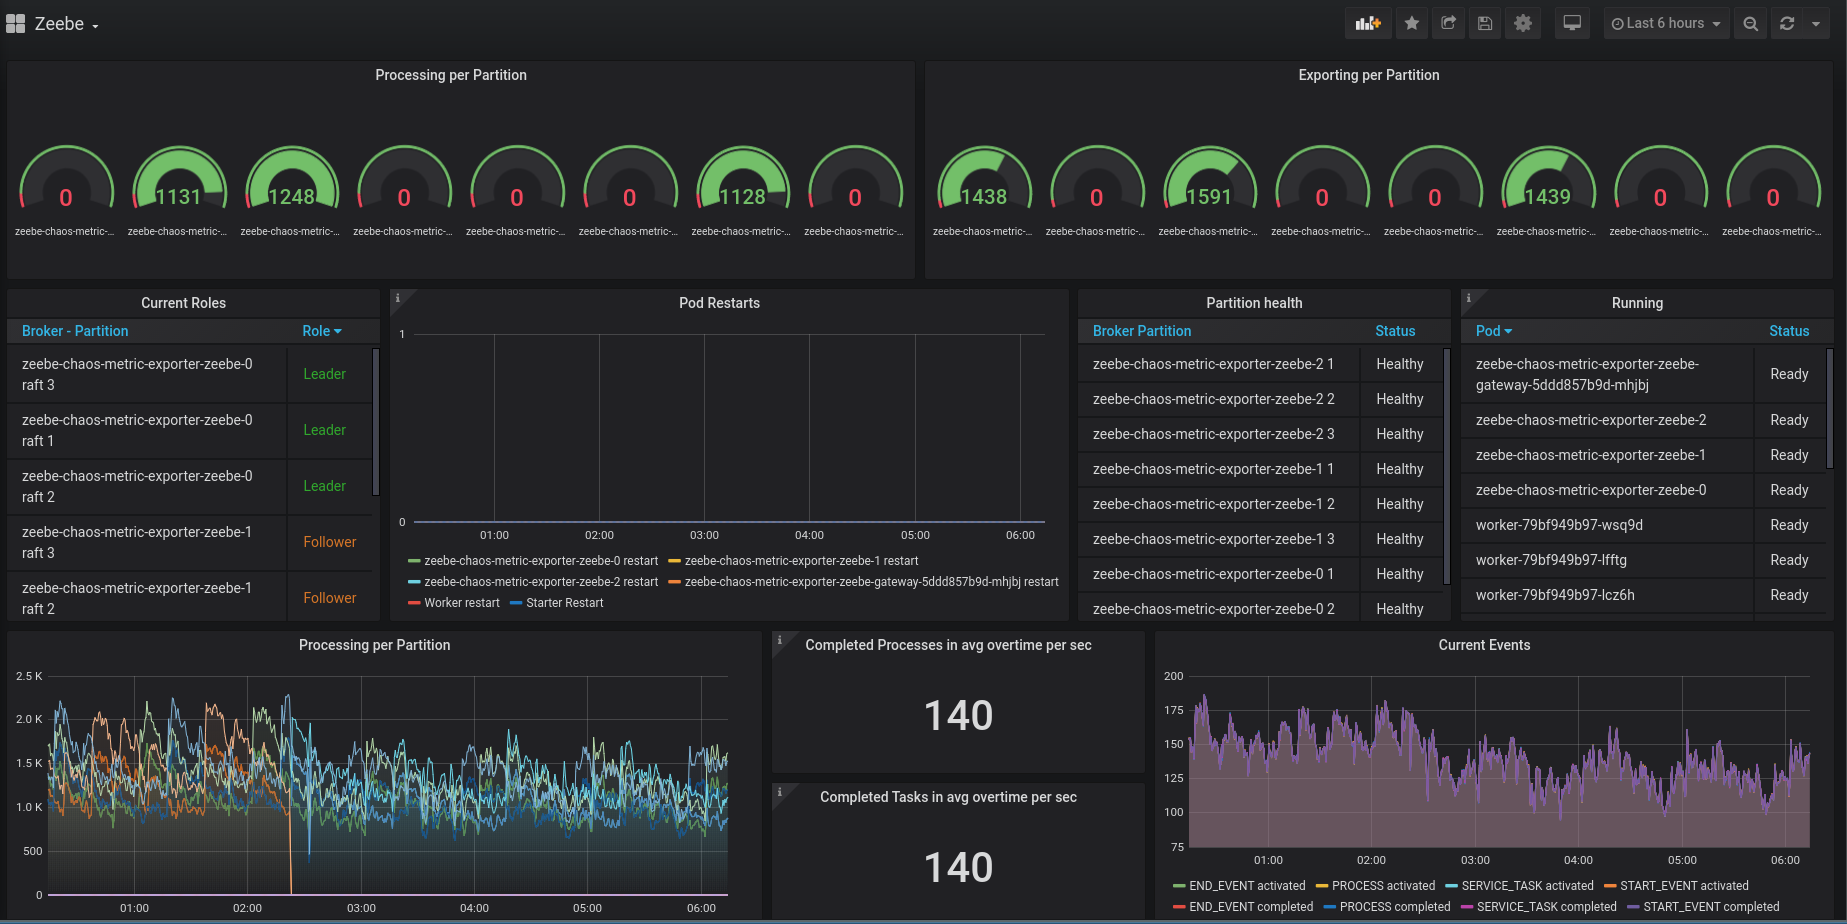
Task: Sort Partition health by Broker Partition
Action: [1142, 331]
